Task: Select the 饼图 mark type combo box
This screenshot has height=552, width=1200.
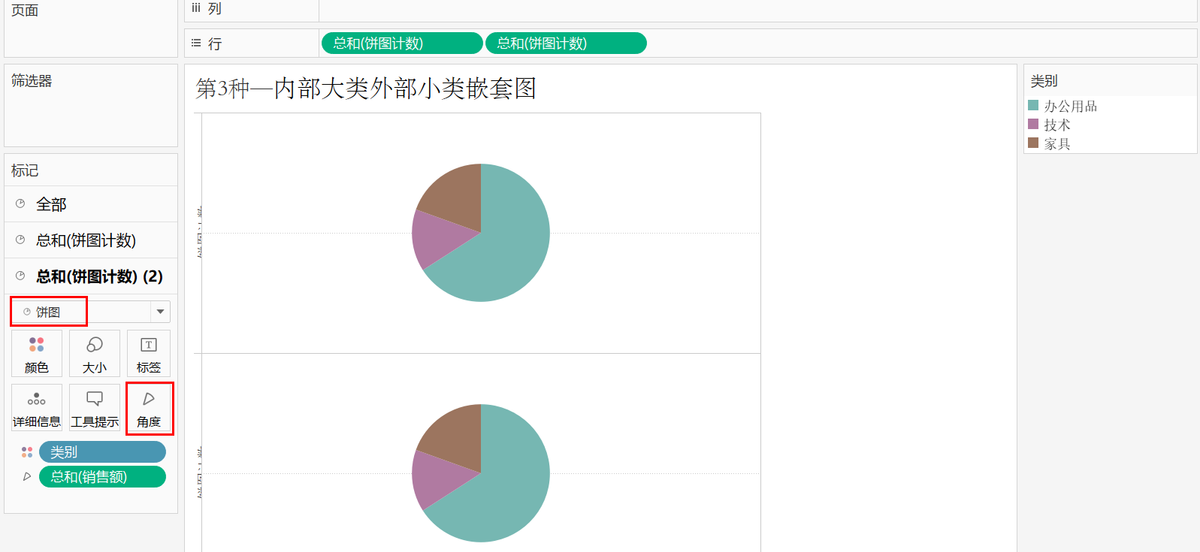Action: tap(80, 312)
